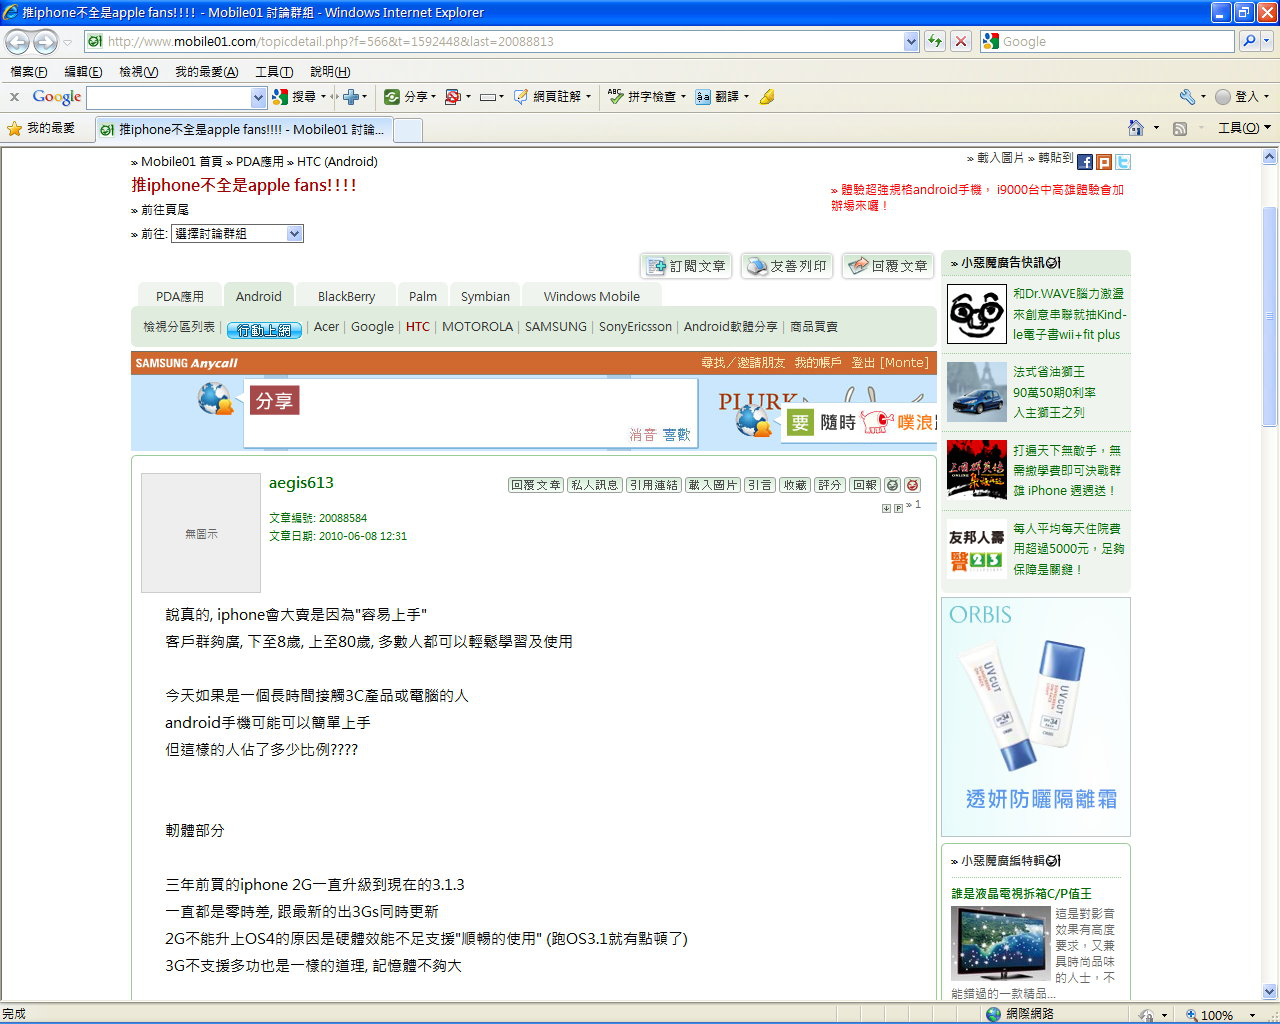Image resolution: width=1280 pixels, height=1024 pixels.
Task: Click the 評分 button on the post
Action: [830, 485]
